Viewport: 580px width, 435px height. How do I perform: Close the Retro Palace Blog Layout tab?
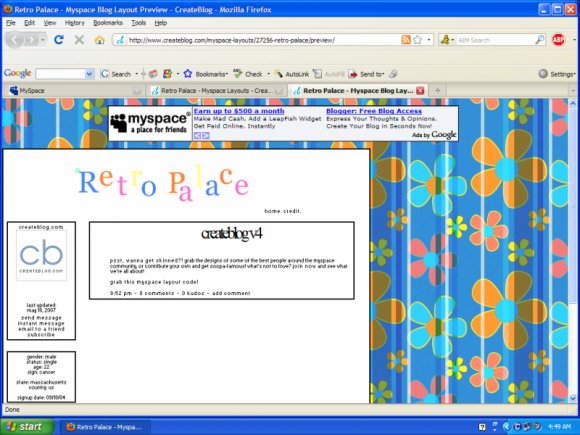pos(420,91)
